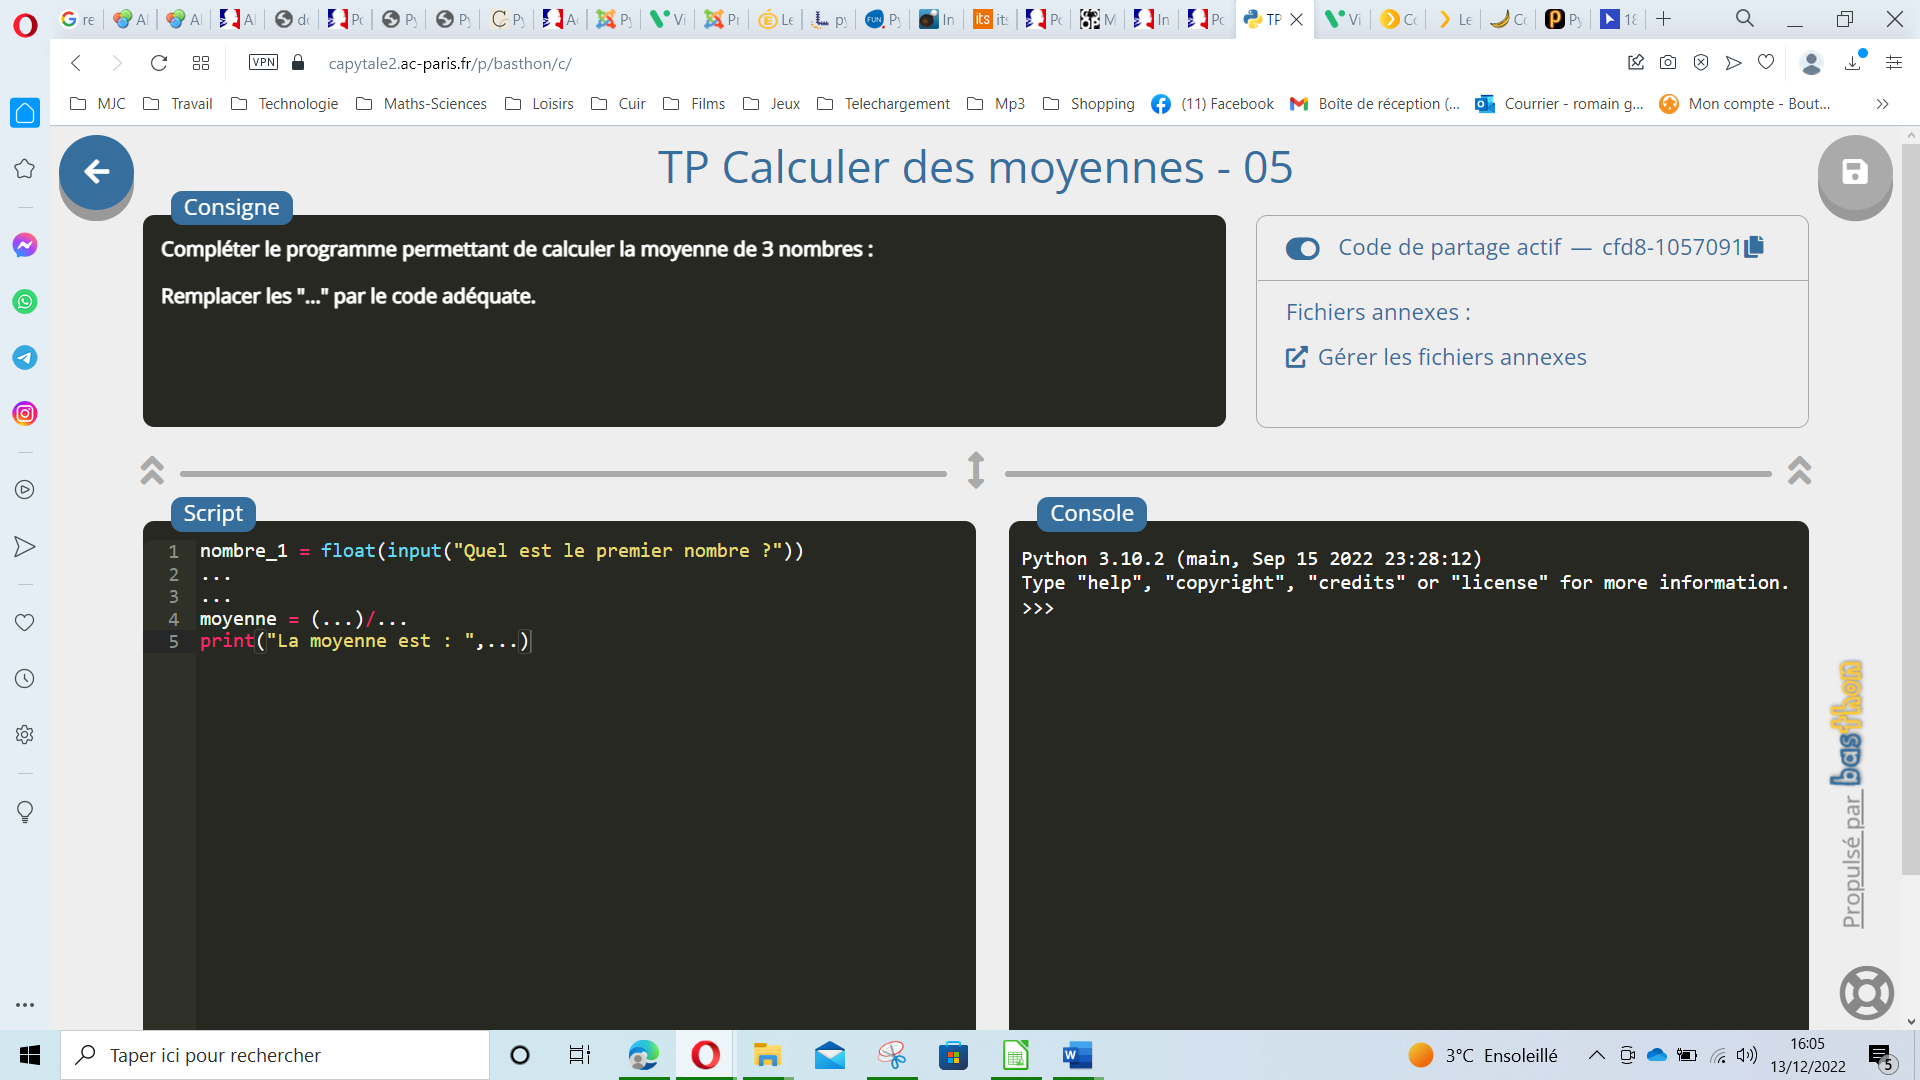Collapse the panel using left double chevron
Image resolution: width=1920 pixels, height=1080 pixels.
point(152,470)
